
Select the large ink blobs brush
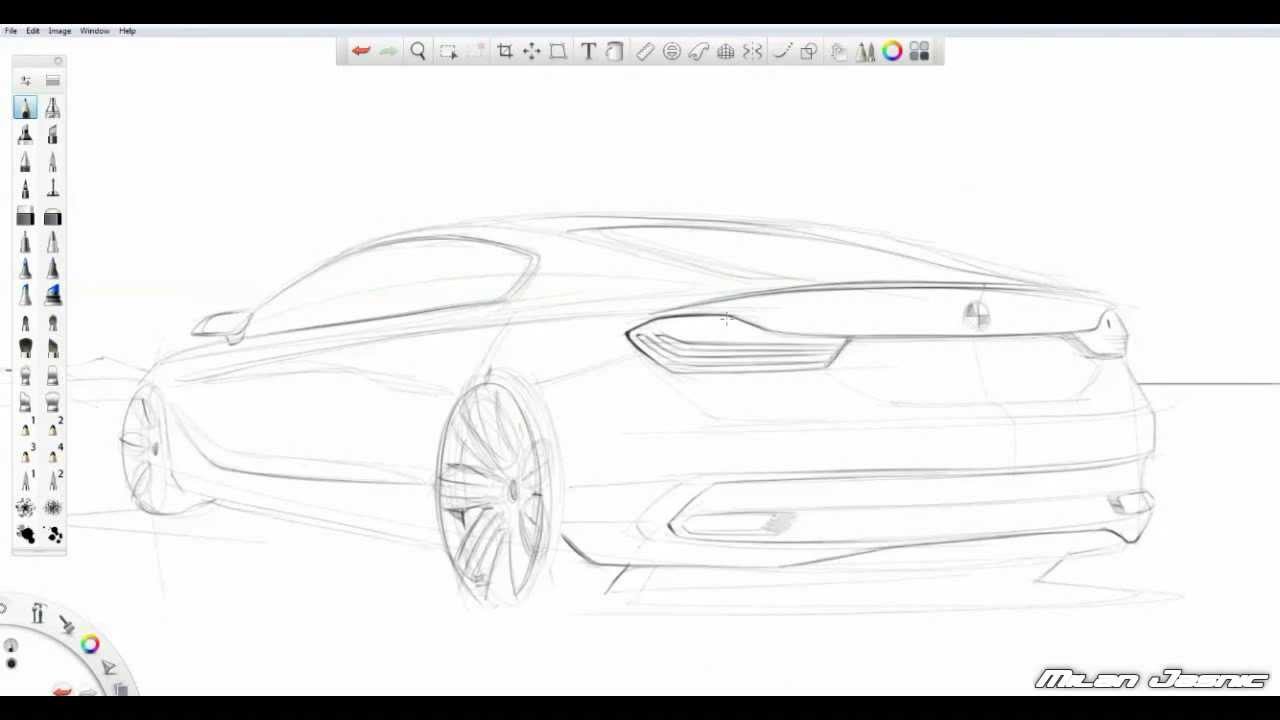(x=25, y=535)
